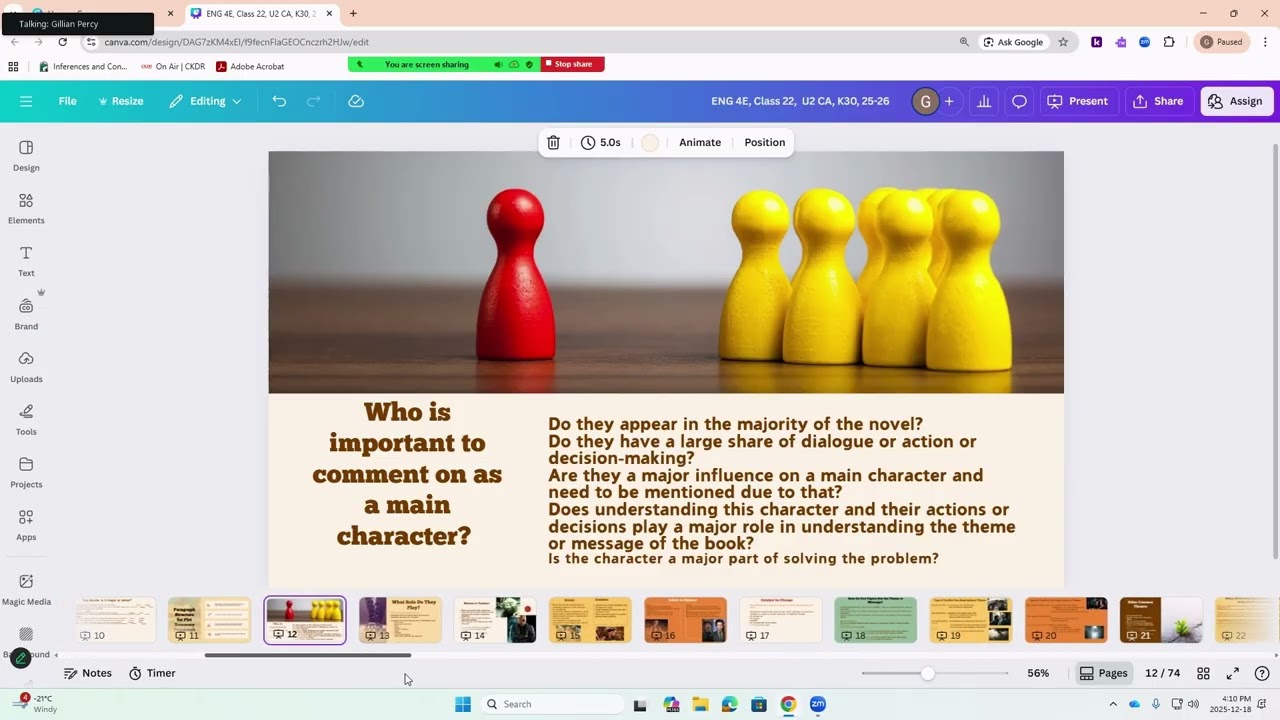
Task: Open the 5.0s page duration setting
Action: pyautogui.click(x=601, y=142)
